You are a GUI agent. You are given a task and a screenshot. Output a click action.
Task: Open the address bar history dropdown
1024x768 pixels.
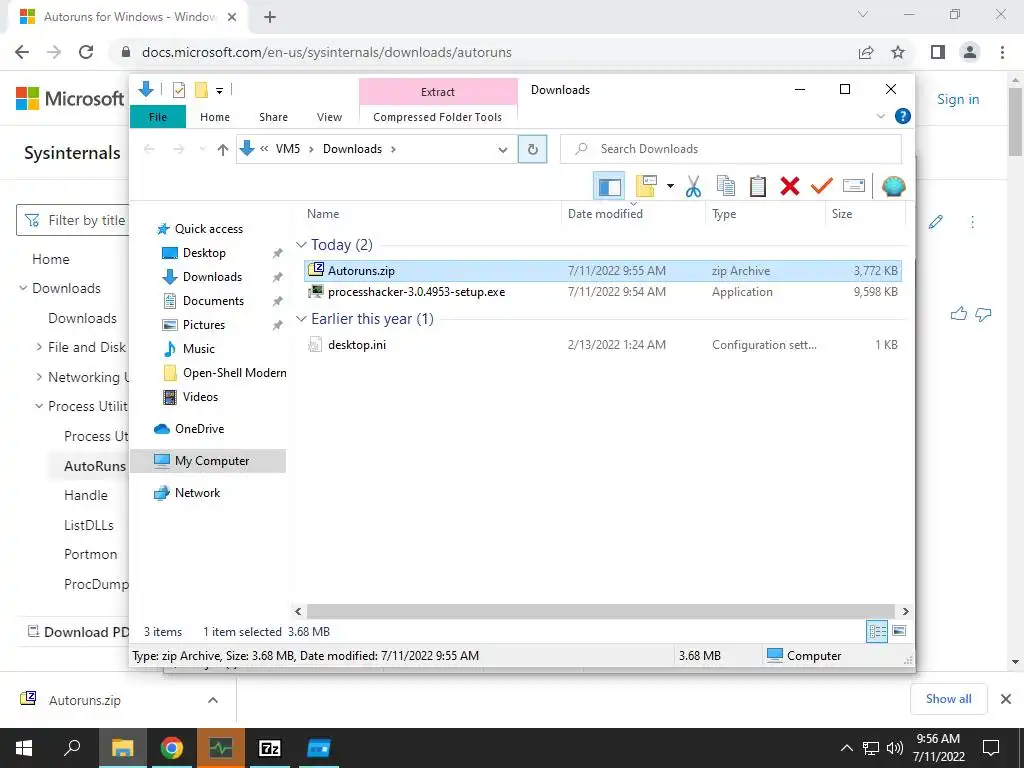click(x=503, y=150)
